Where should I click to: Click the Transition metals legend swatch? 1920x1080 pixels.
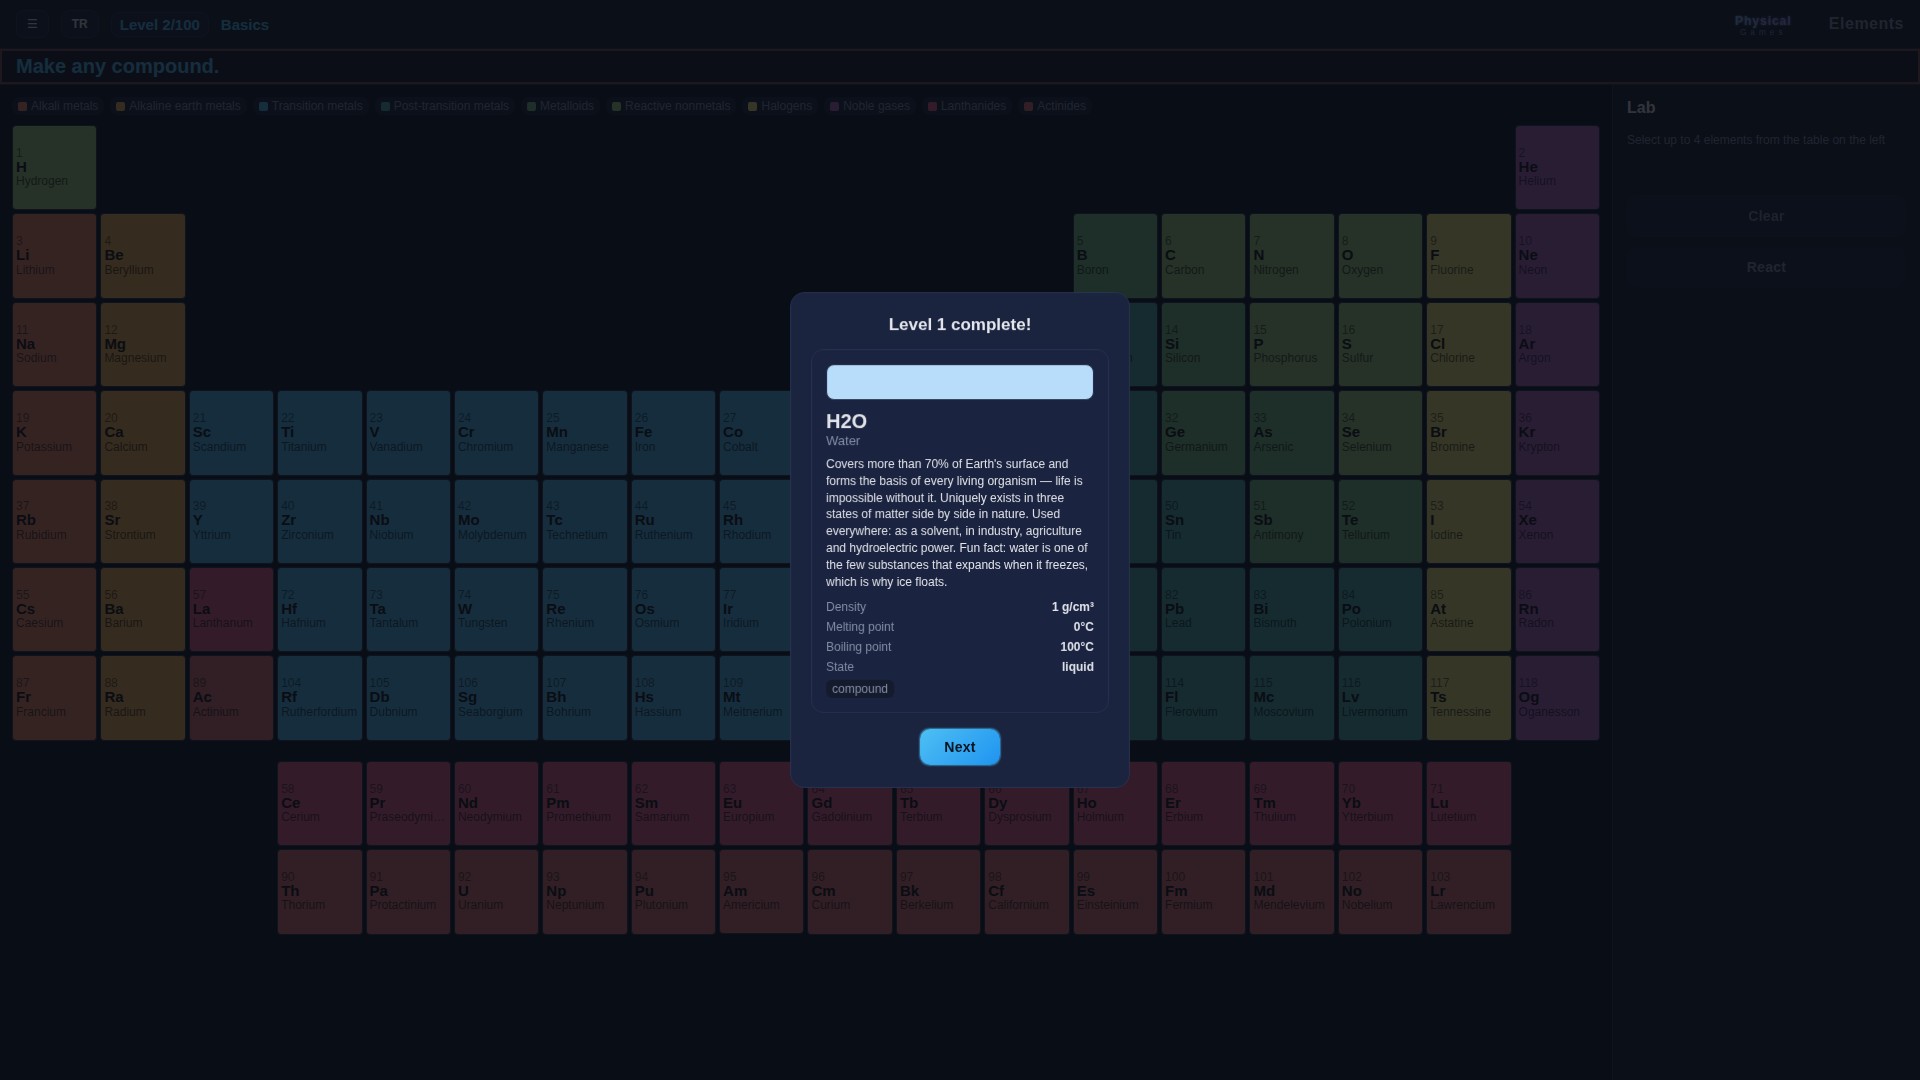[x=263, y=106]
